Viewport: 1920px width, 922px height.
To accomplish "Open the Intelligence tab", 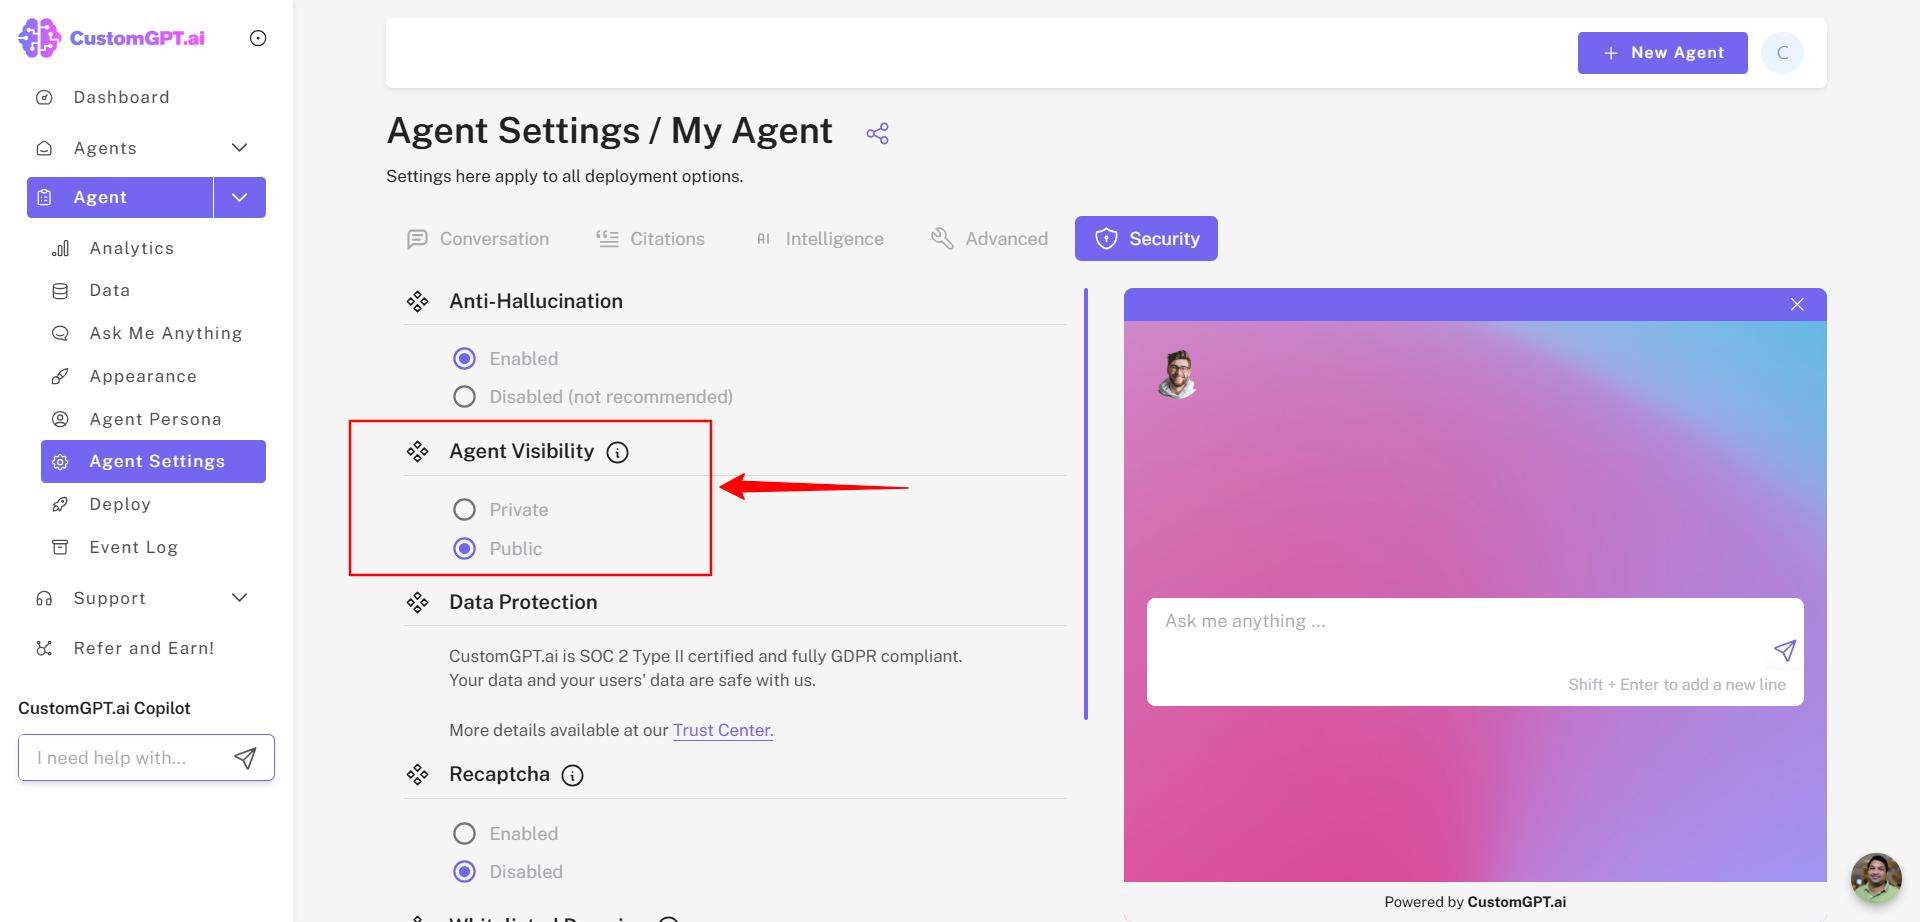I will tap(820, 239).
